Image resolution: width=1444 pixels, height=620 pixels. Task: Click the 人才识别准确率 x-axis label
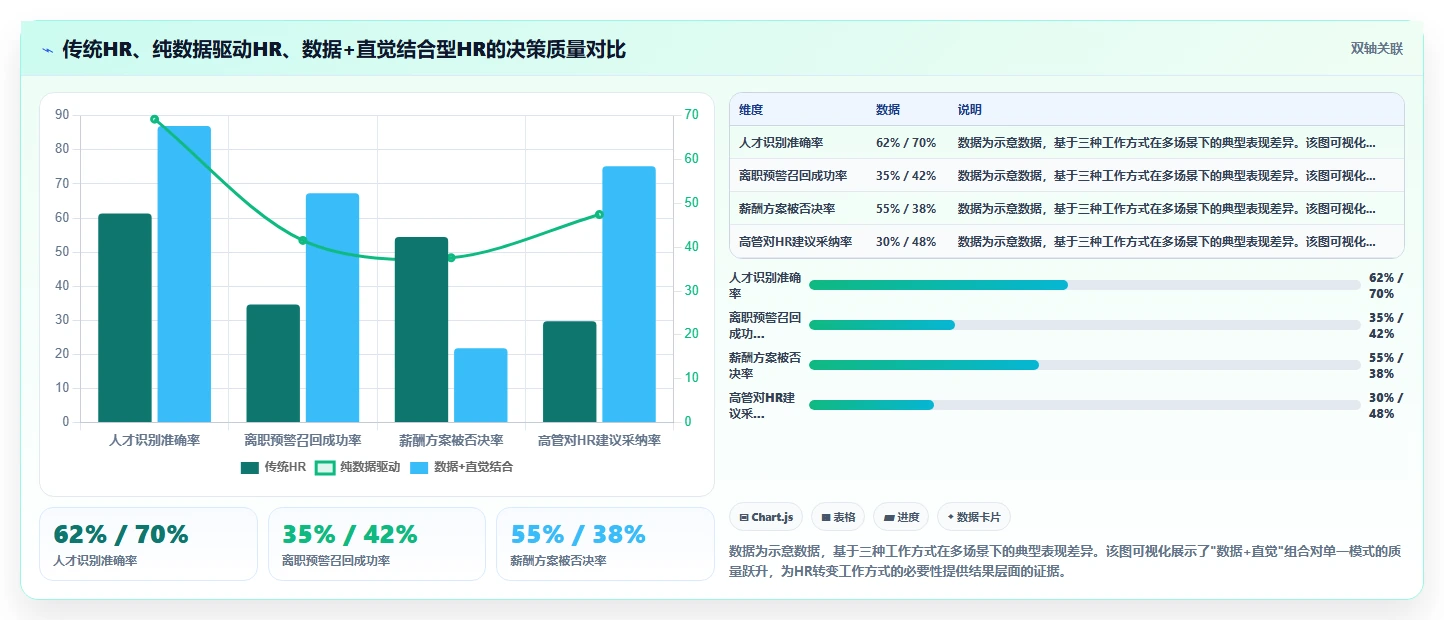155,440
